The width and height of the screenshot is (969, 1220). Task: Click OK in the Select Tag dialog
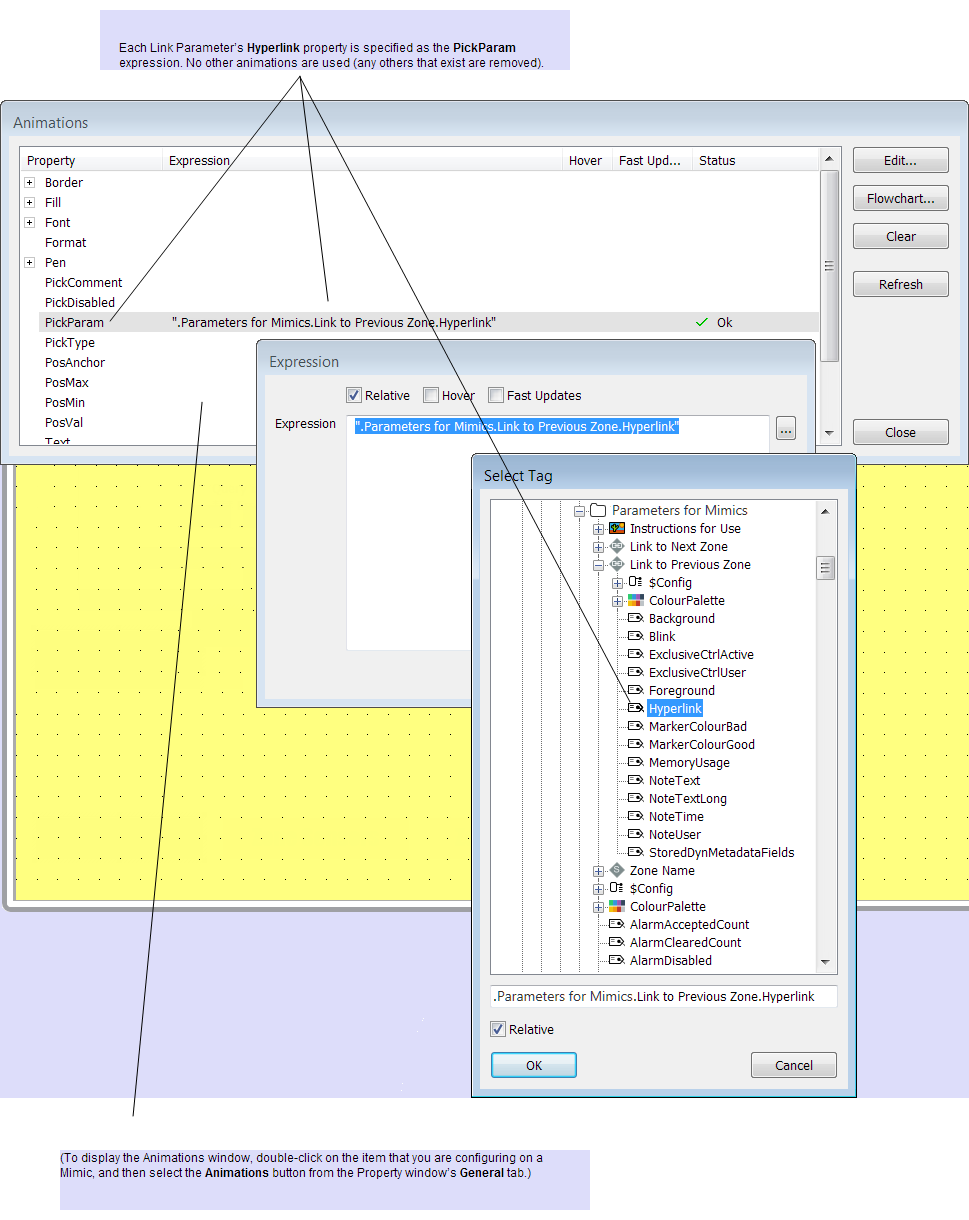click(533, 1064)
